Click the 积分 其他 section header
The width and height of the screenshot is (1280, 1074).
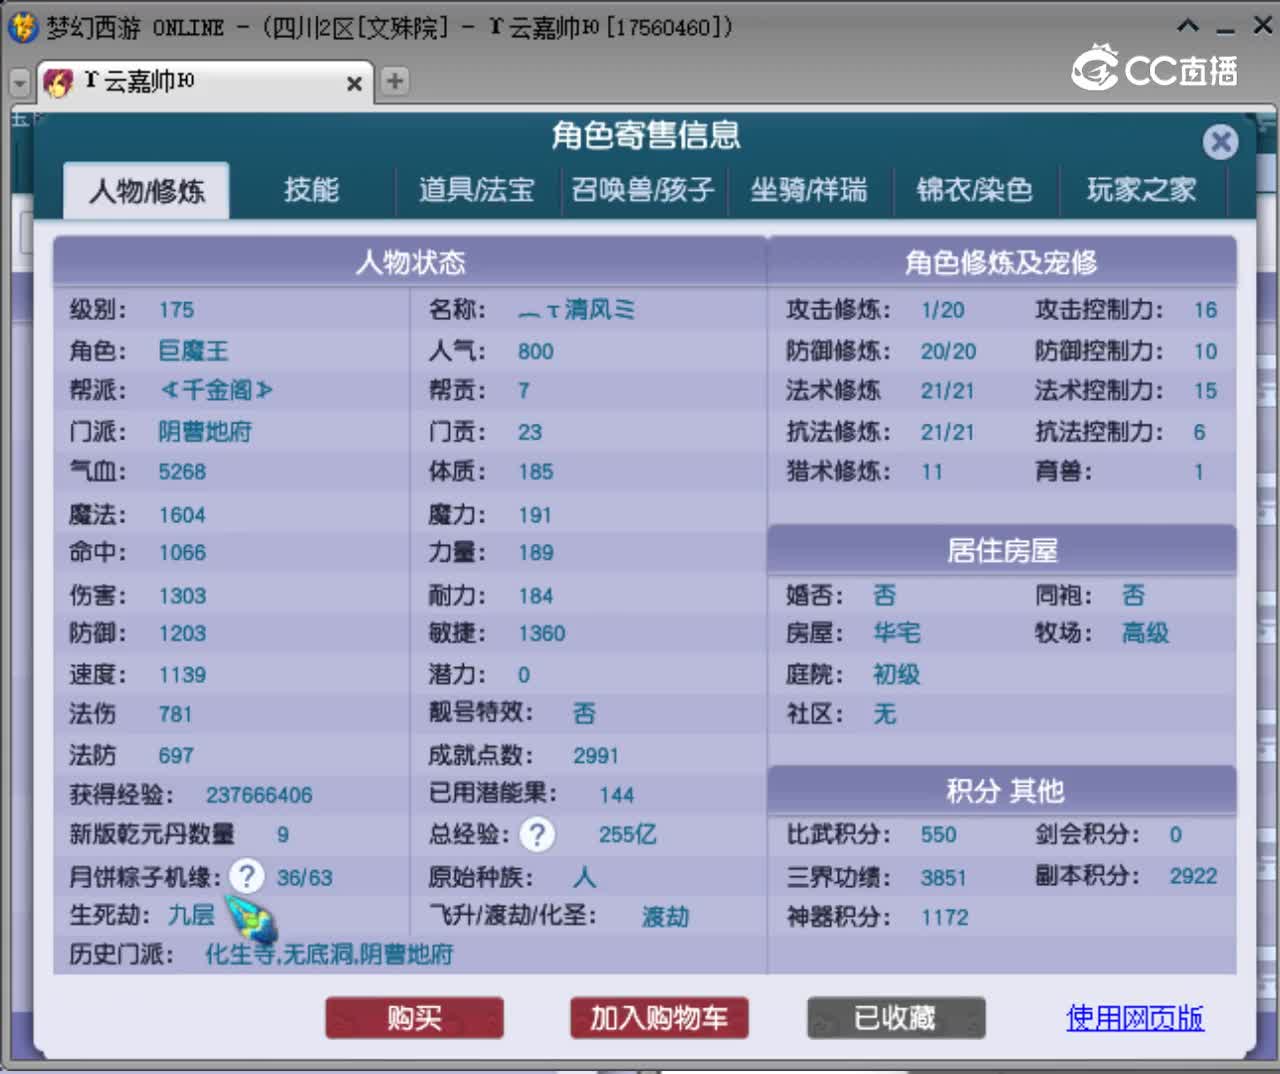pyautogui.click(x=1001, y=791)
